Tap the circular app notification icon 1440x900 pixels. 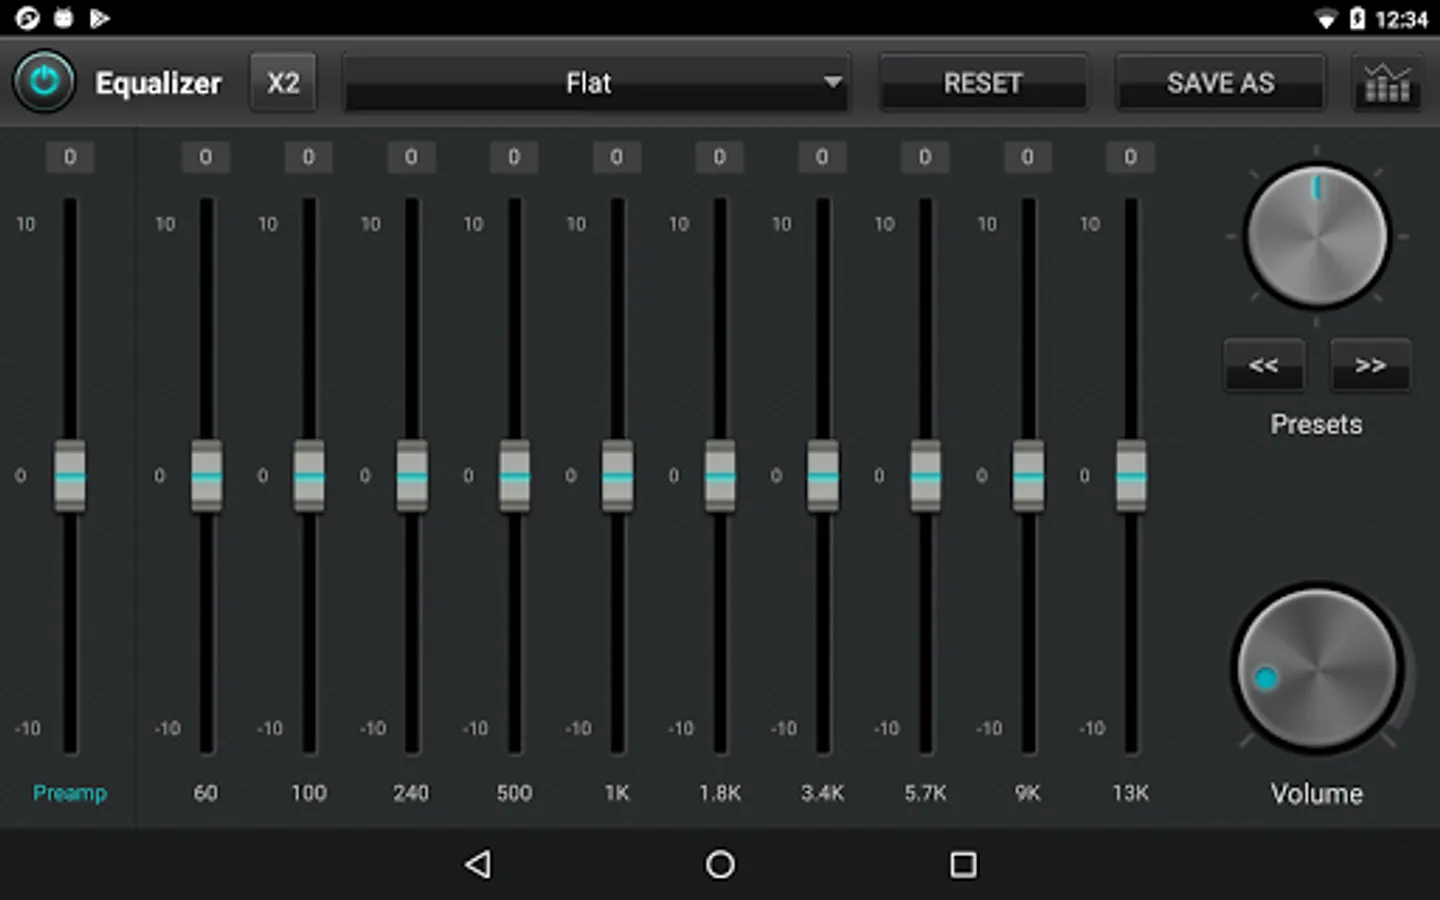(x=27, y=18)
